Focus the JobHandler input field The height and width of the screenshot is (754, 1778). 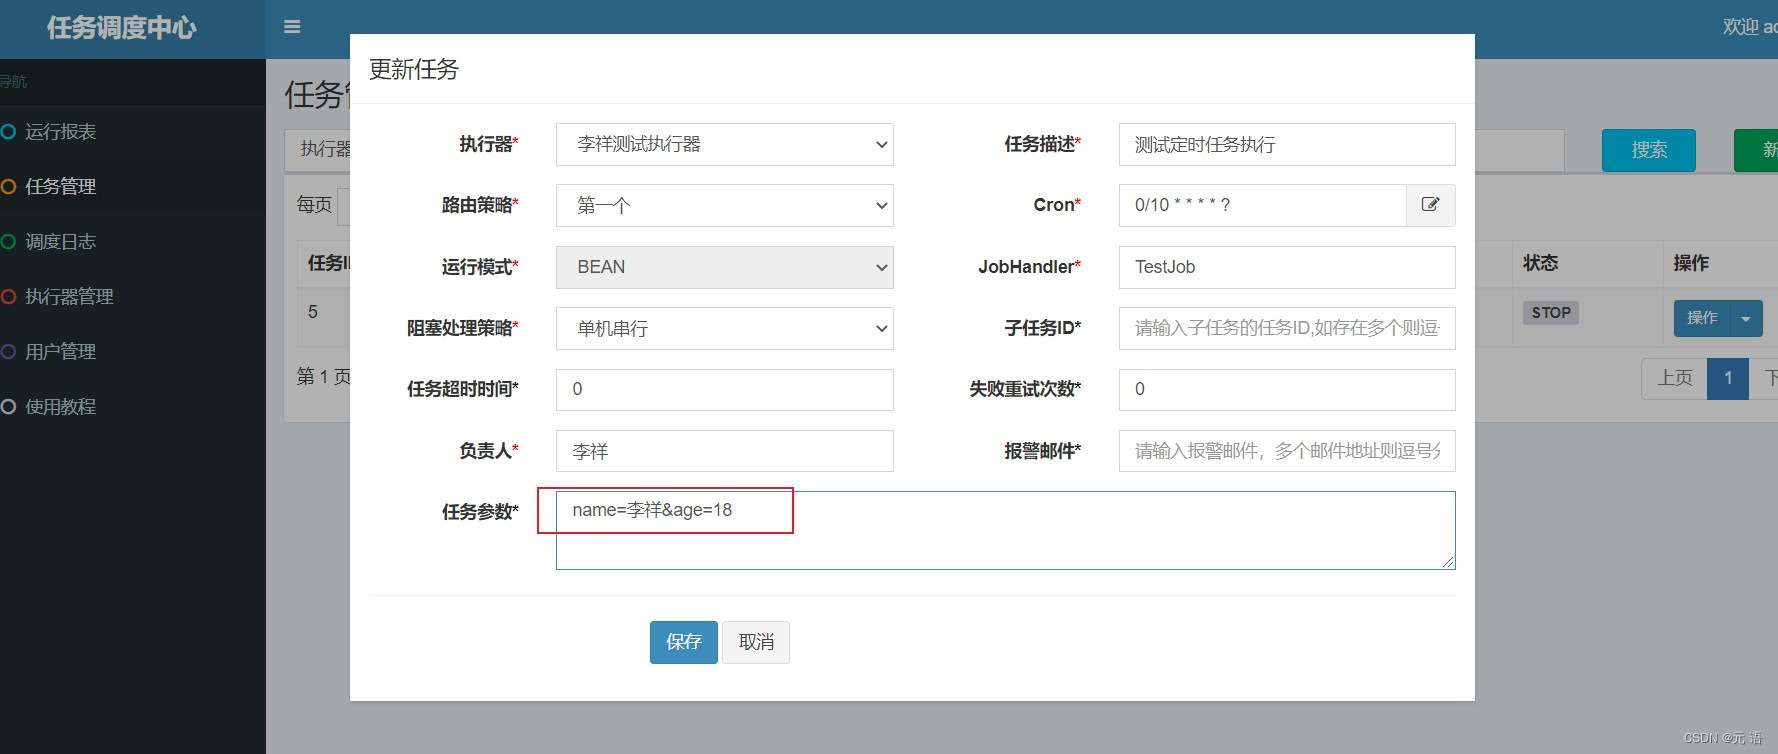1287,267
